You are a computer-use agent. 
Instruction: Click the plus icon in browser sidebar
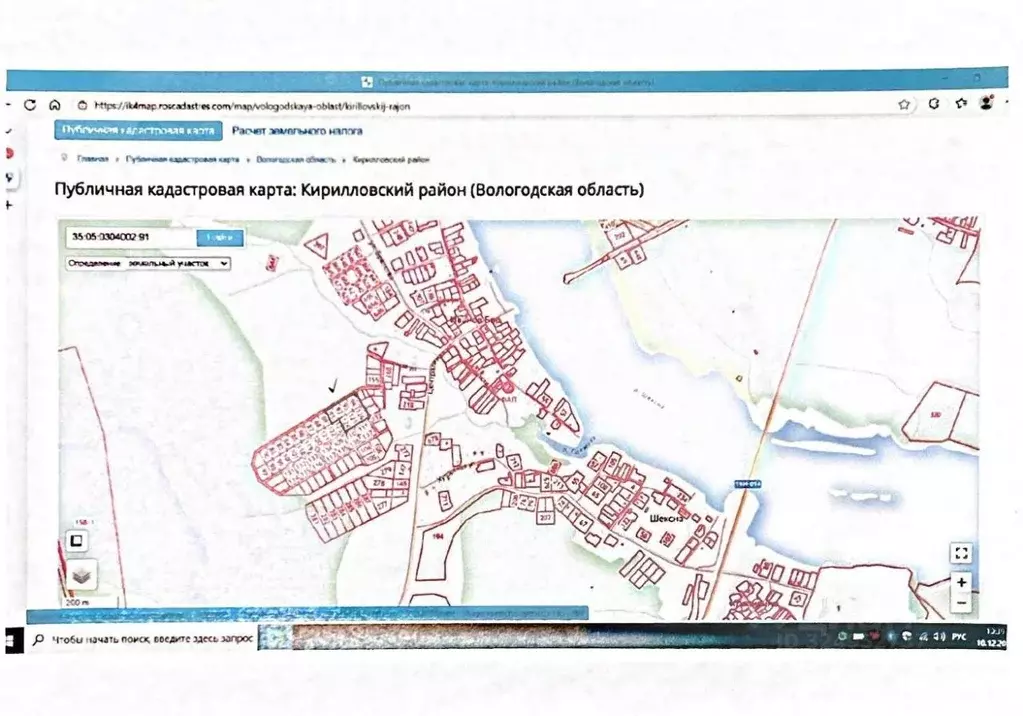tap(10, 204)
